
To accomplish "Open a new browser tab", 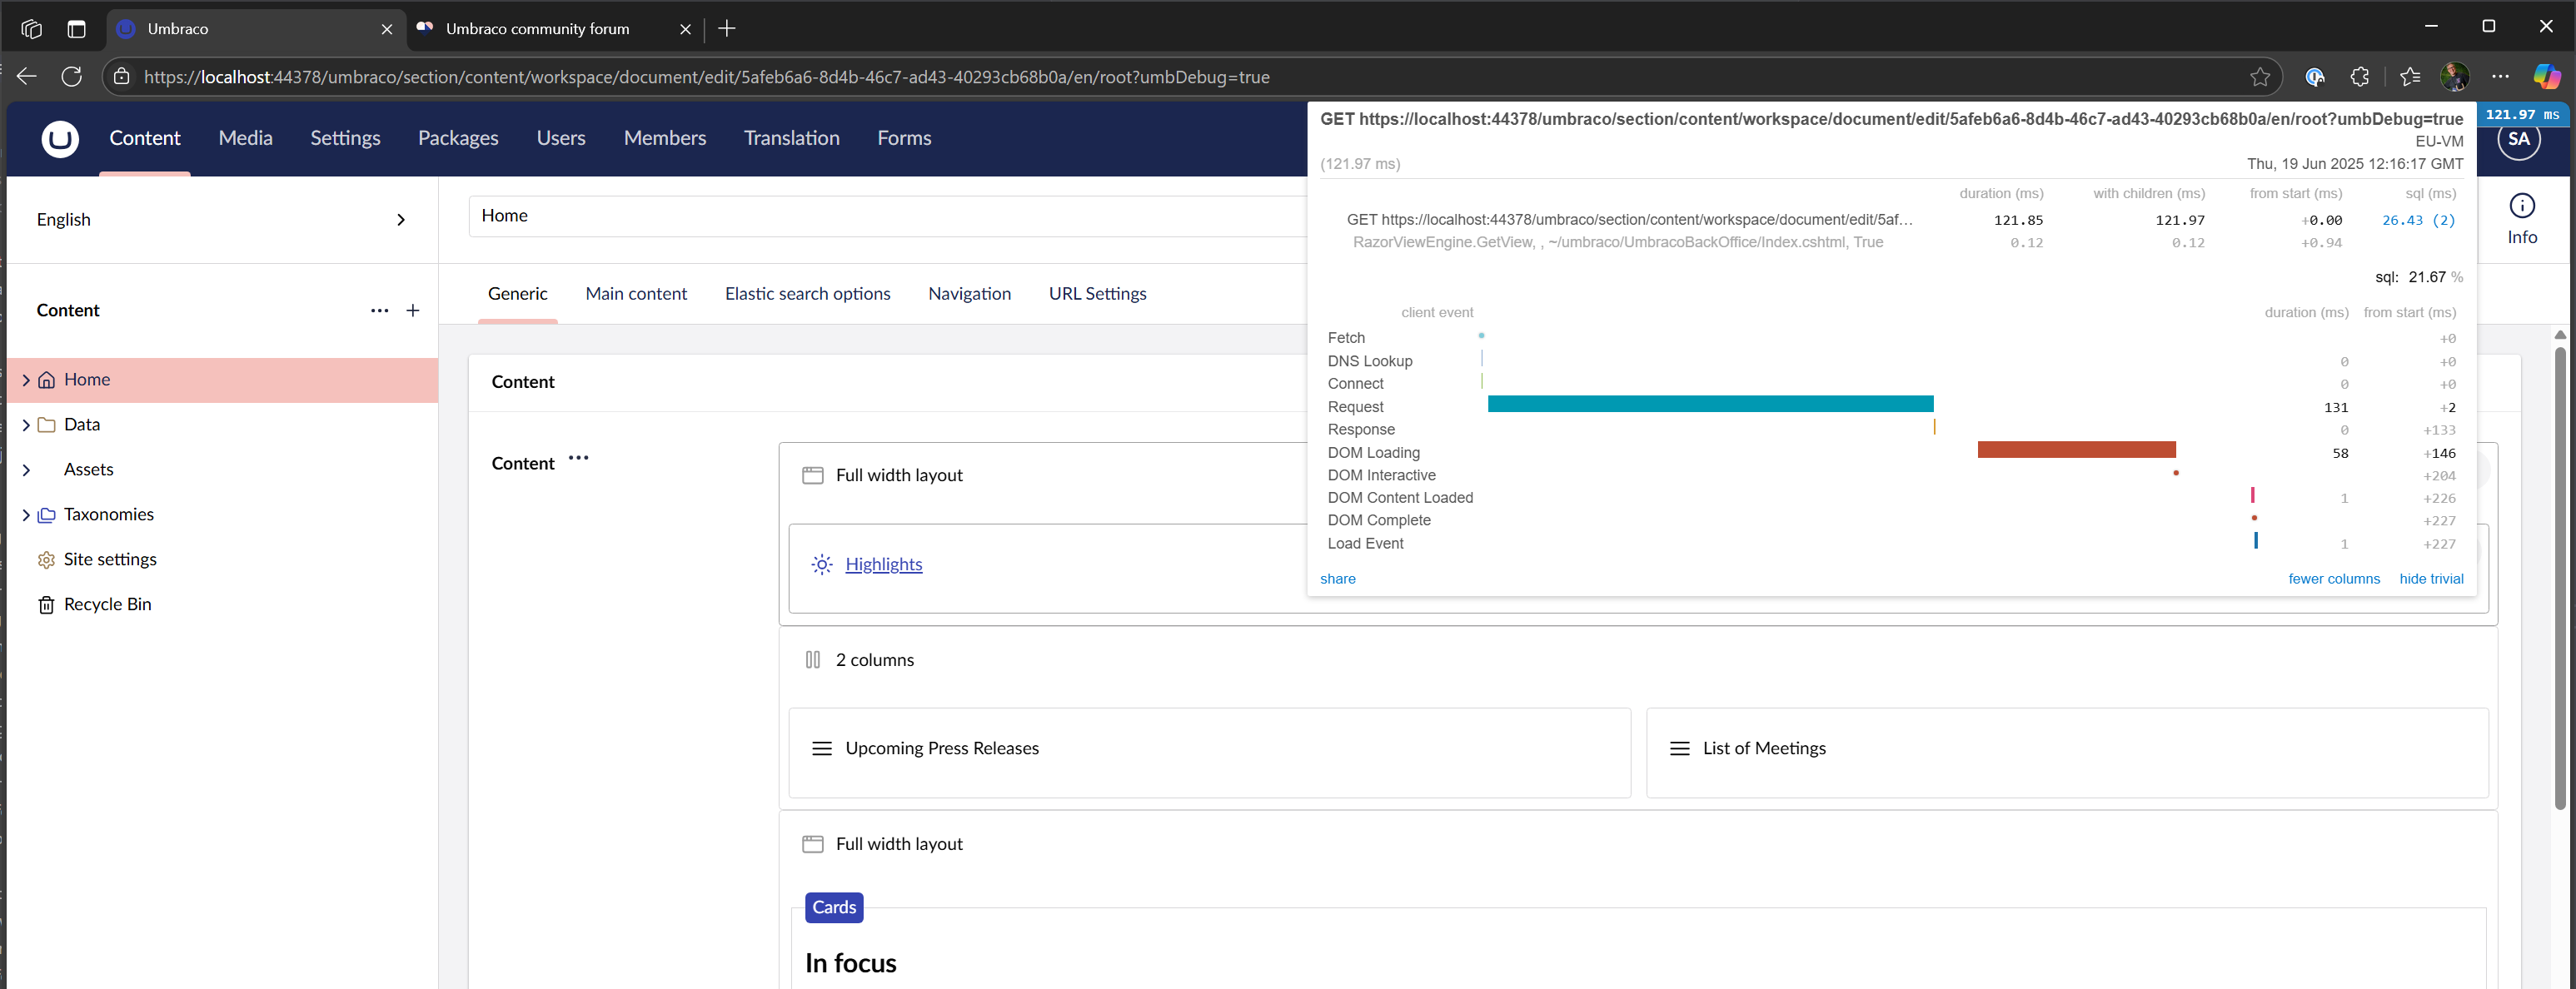I will pyautogui.click(x=727, y=29).
